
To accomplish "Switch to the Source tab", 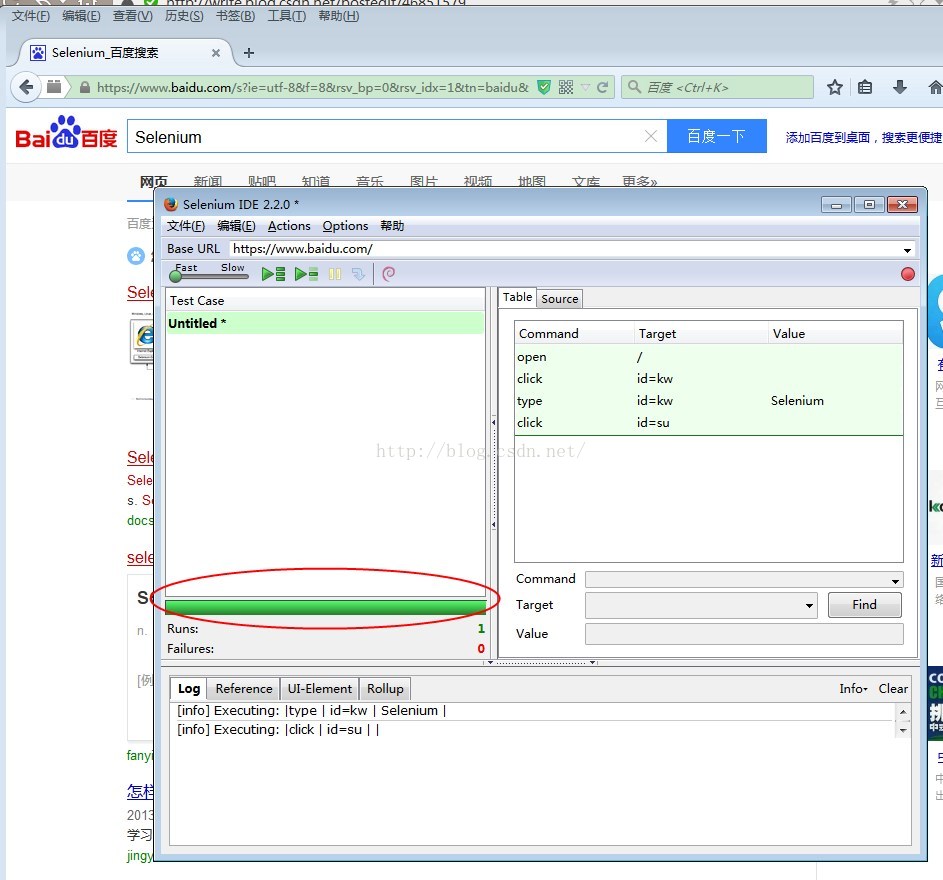I will pos(559,299).
